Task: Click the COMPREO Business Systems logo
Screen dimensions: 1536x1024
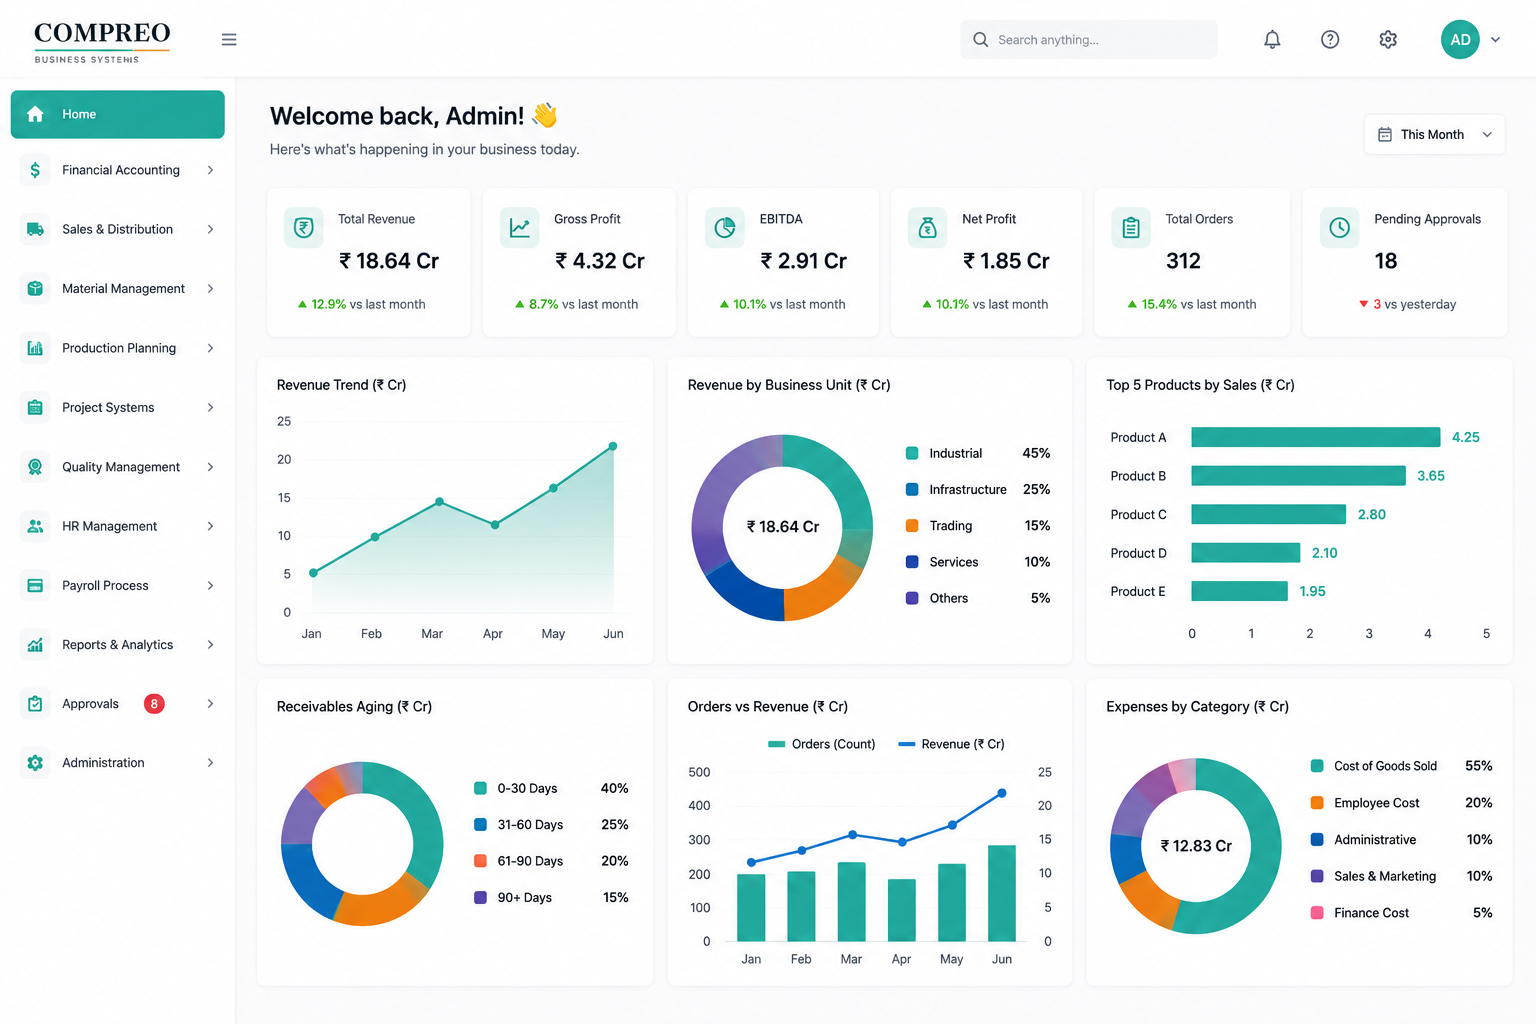Action: 102,42
